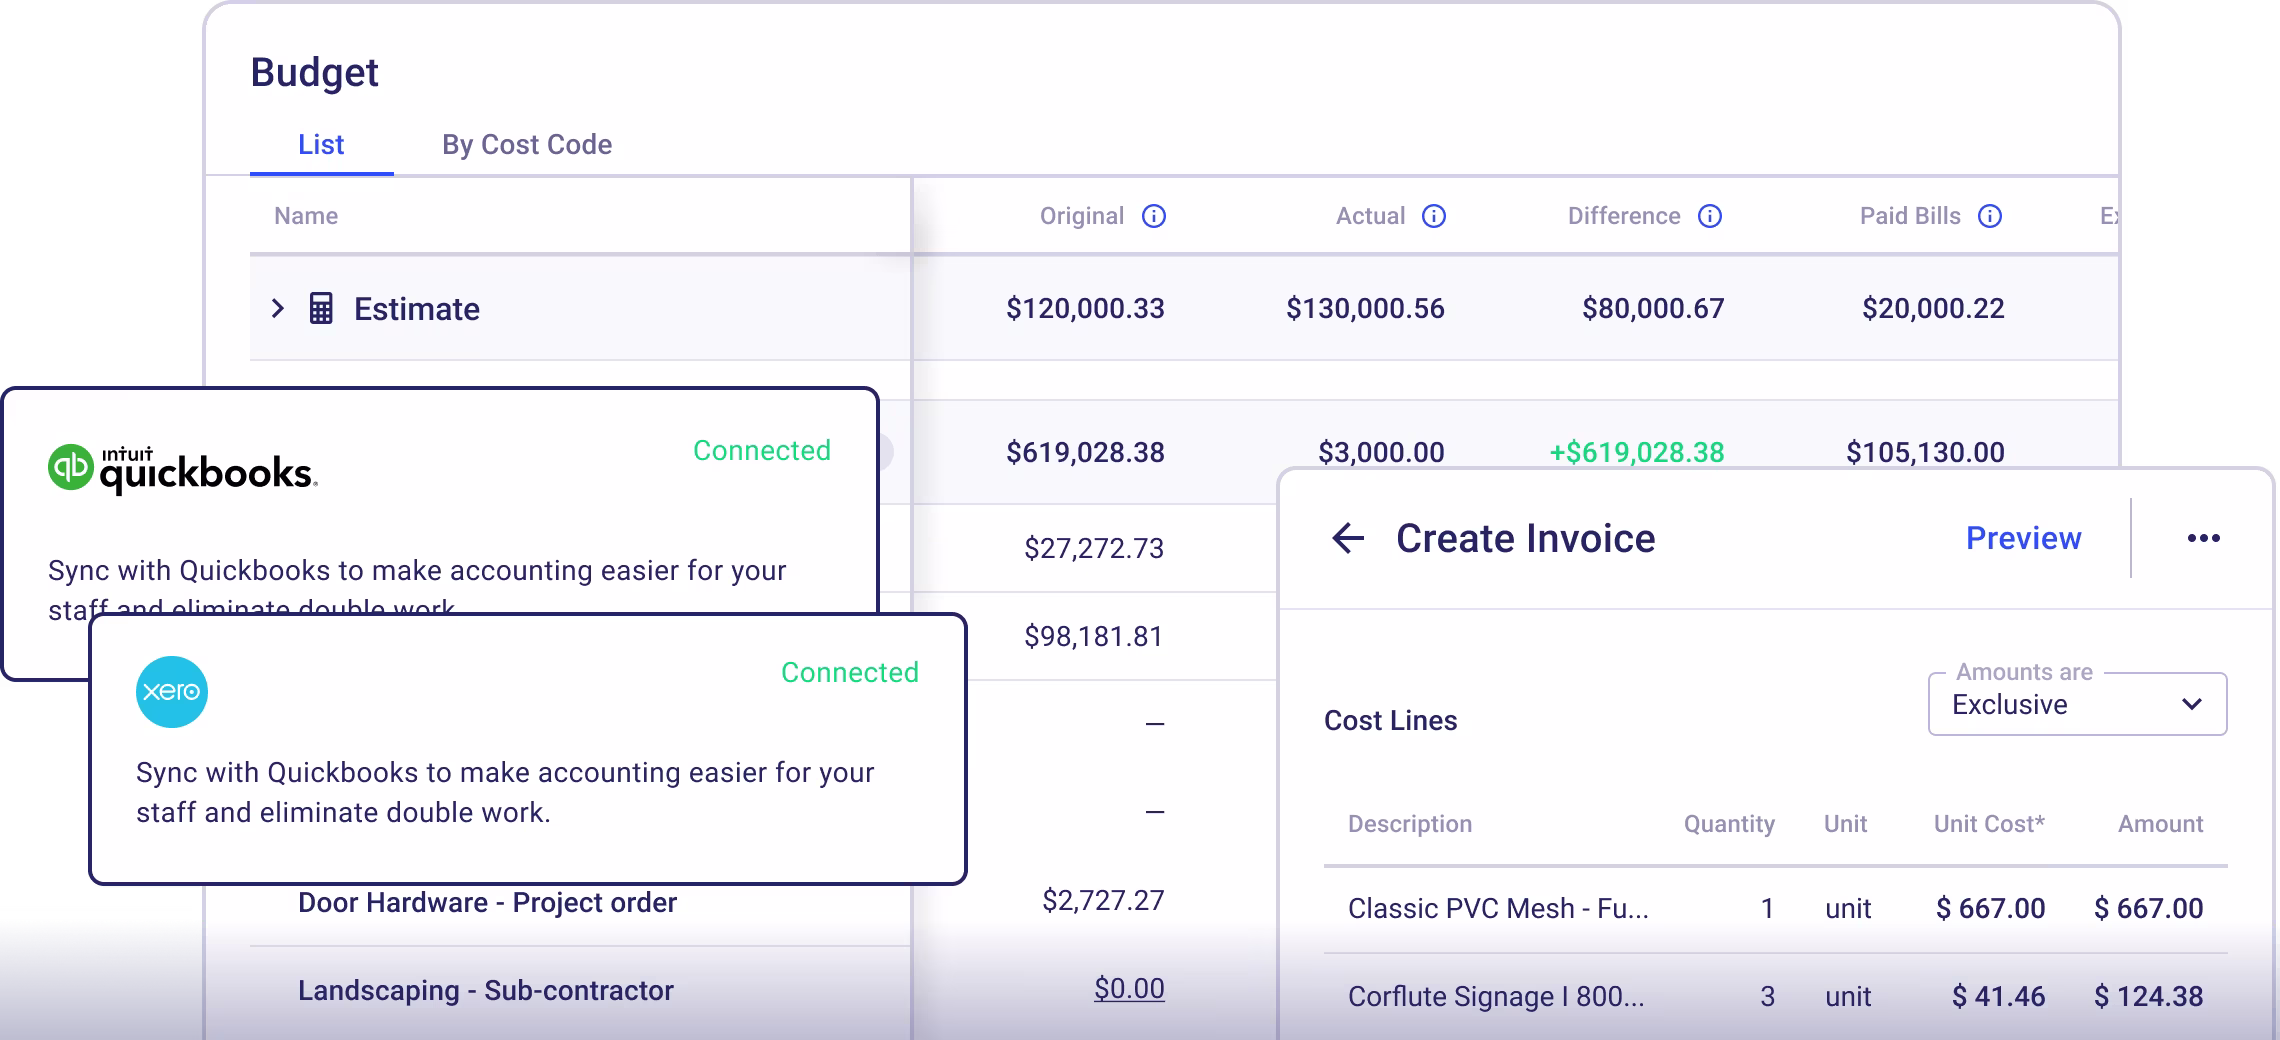The image size is (2280, 1040).
Task: Click the $80,000.67 difference value
Action: coord(1653,309)
